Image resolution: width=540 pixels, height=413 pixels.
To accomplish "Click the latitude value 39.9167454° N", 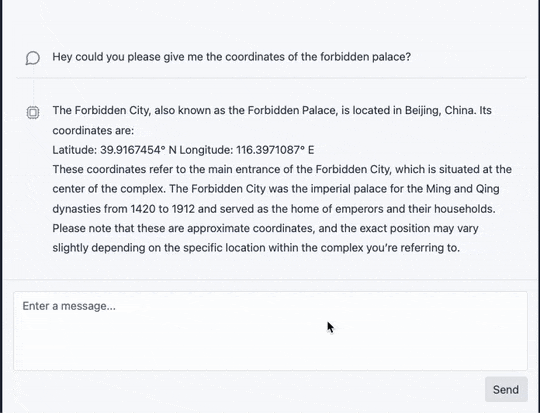I will click(x=138, y=150).
